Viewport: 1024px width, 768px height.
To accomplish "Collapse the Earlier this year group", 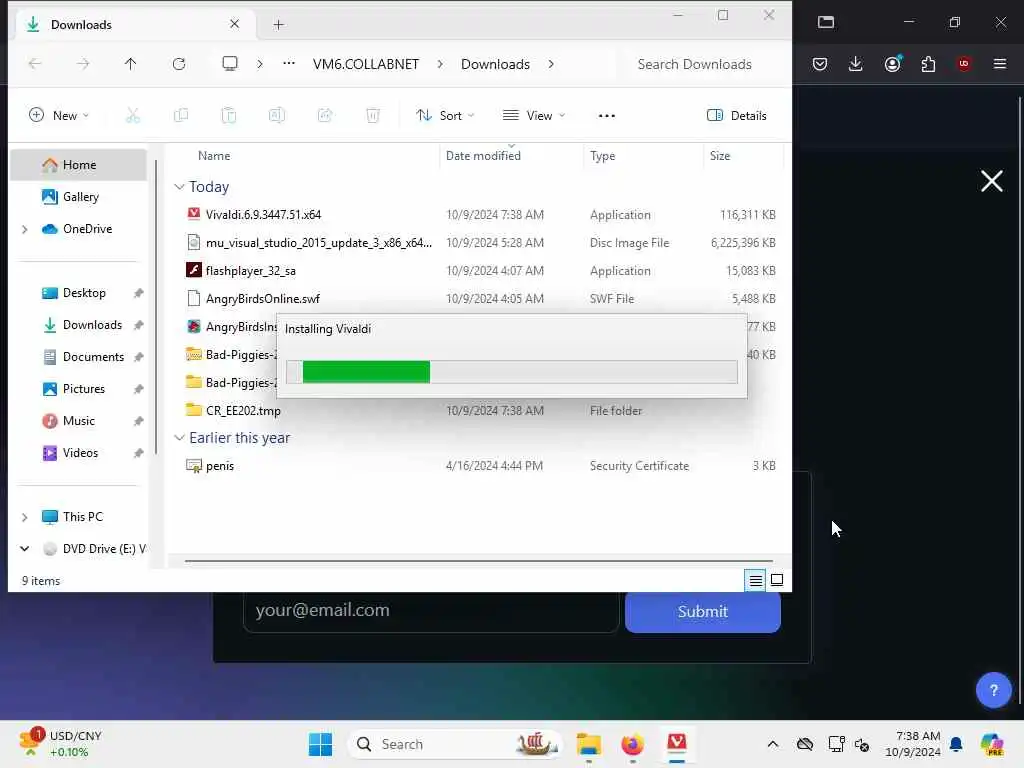I will coord(180,438).
